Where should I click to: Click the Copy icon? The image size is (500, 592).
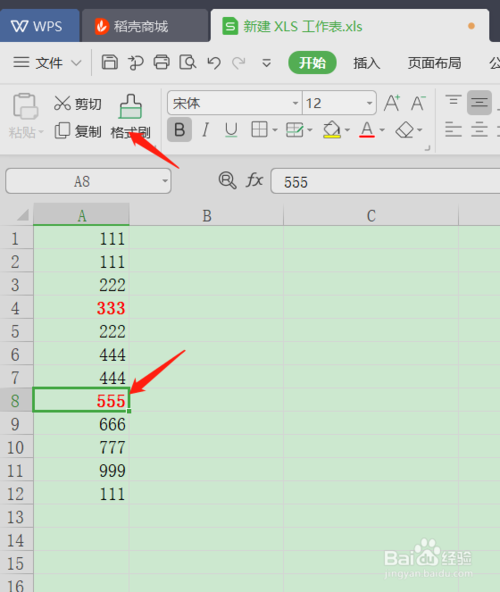[62, 131]
